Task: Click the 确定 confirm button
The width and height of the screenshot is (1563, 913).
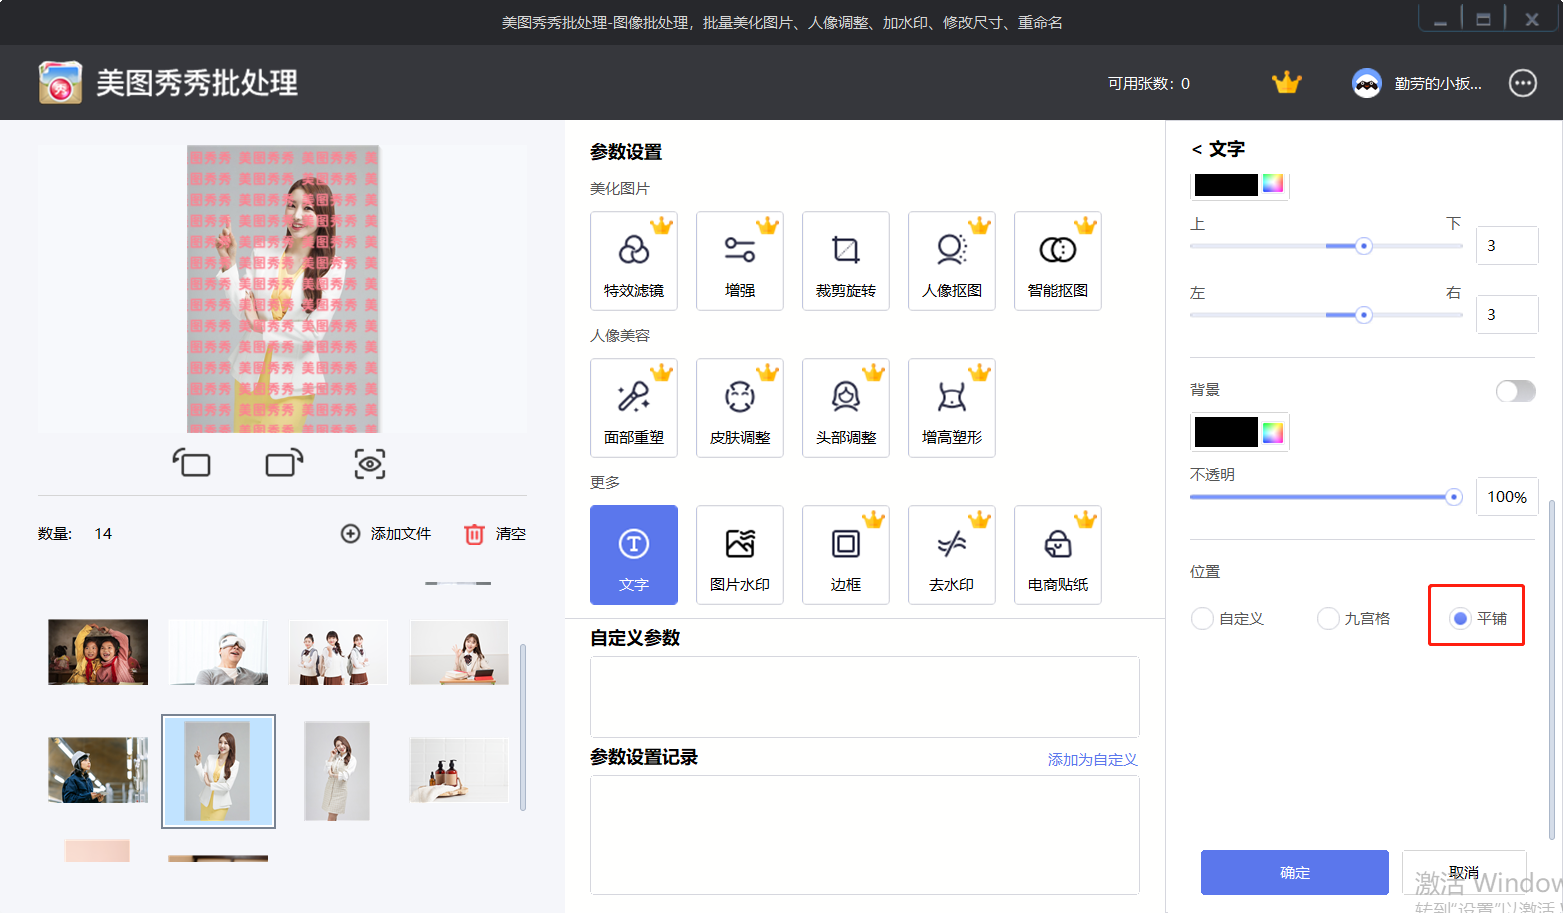Action: pos(1294,872)
